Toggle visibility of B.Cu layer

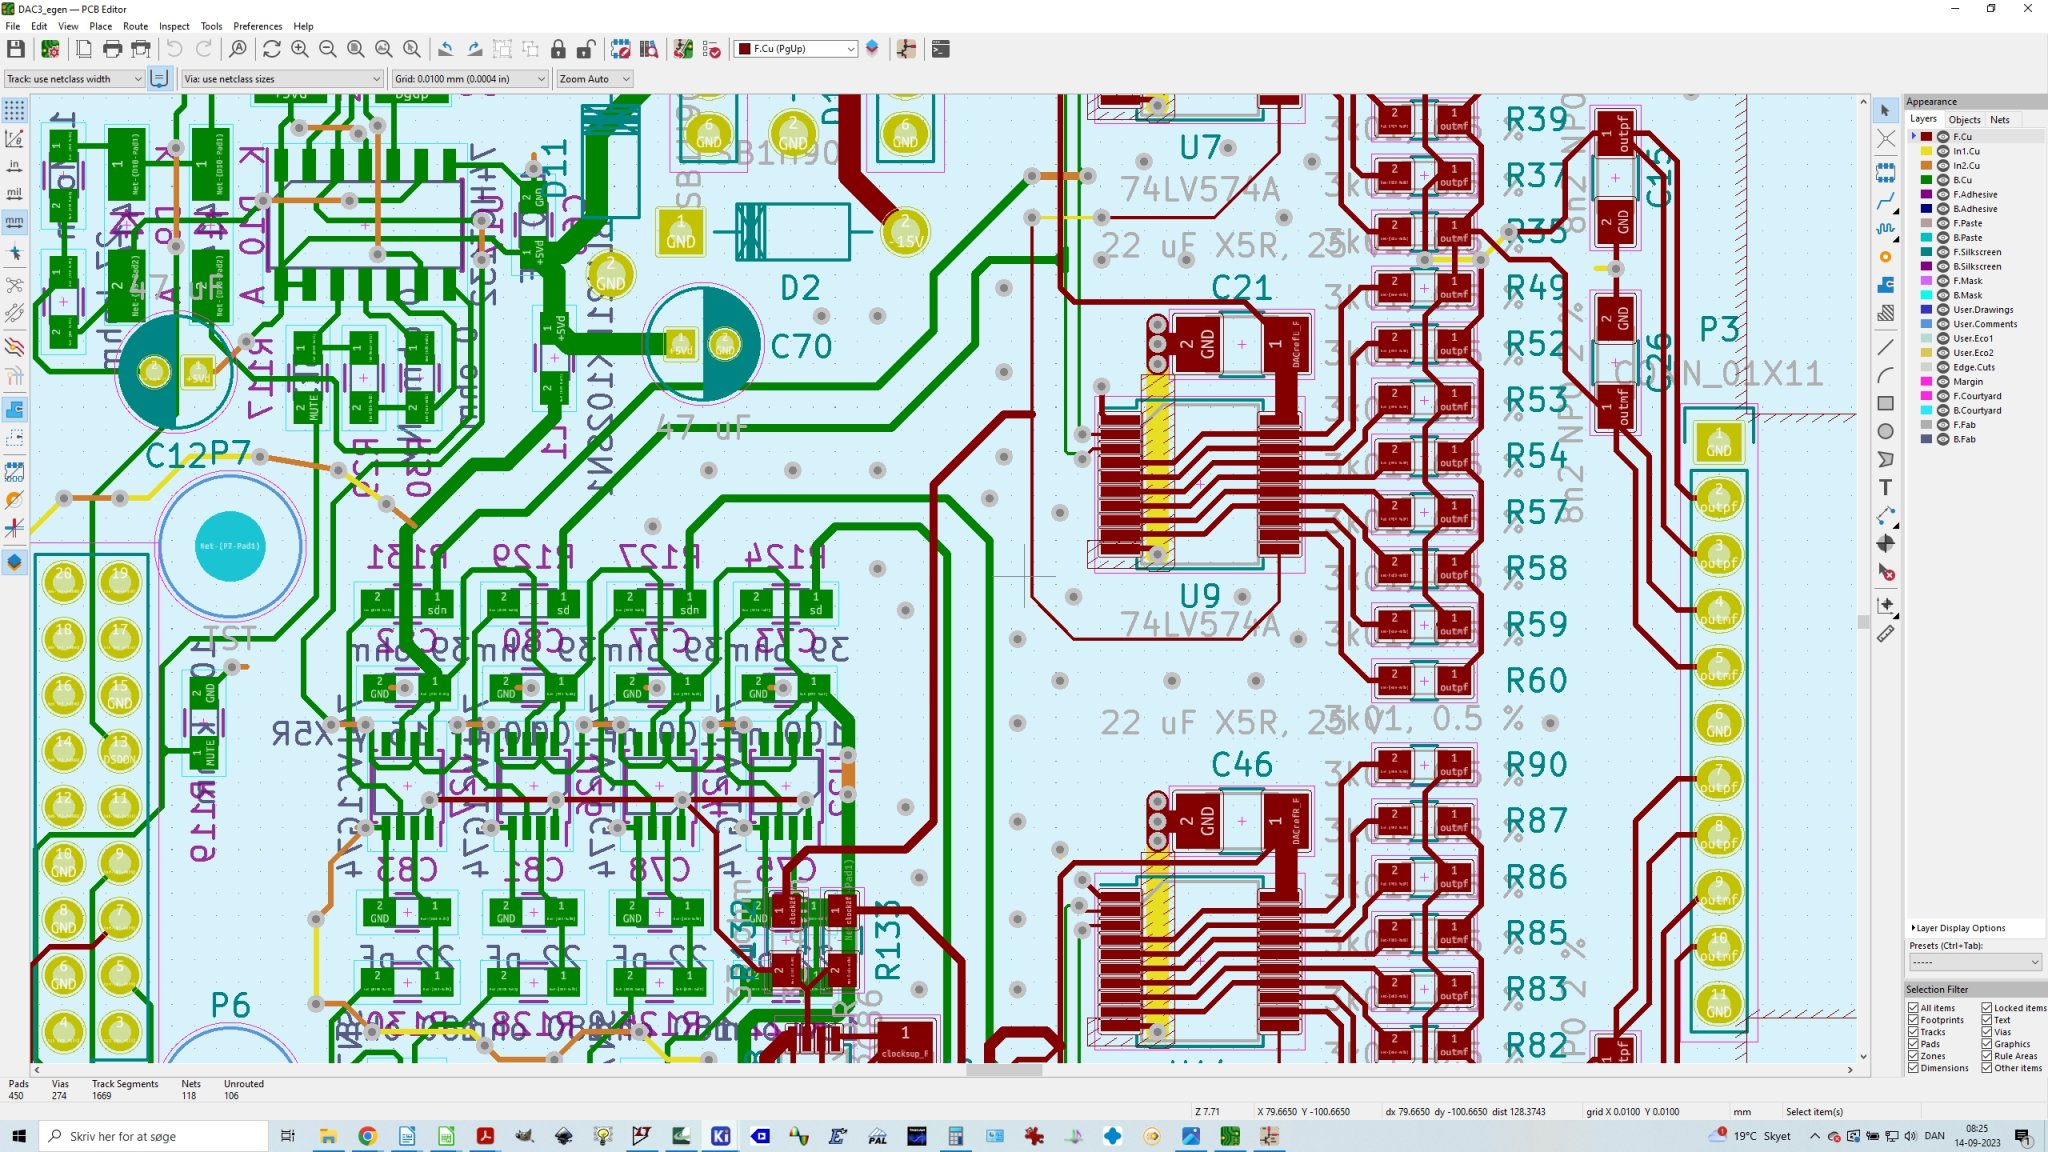(1943, 180)
